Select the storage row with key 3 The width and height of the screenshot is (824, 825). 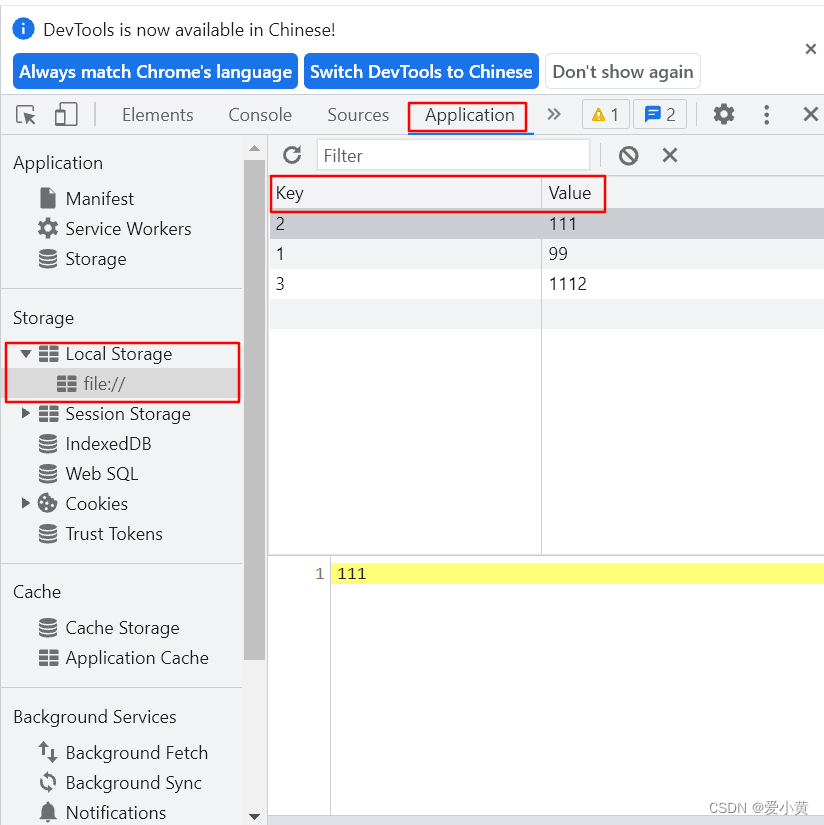tap(400, 283)
